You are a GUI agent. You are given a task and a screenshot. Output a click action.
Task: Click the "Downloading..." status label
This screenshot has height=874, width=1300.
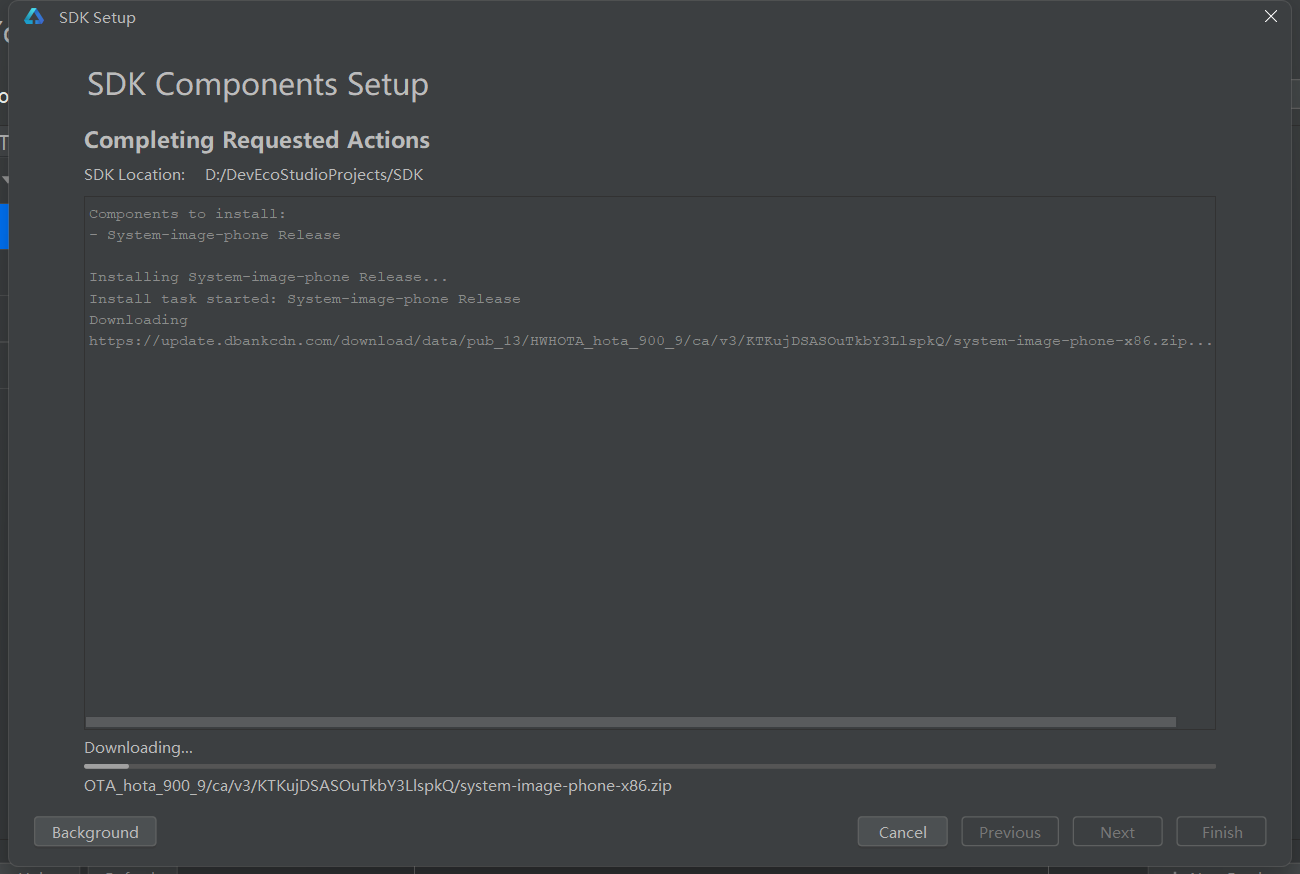coord(138,748)
